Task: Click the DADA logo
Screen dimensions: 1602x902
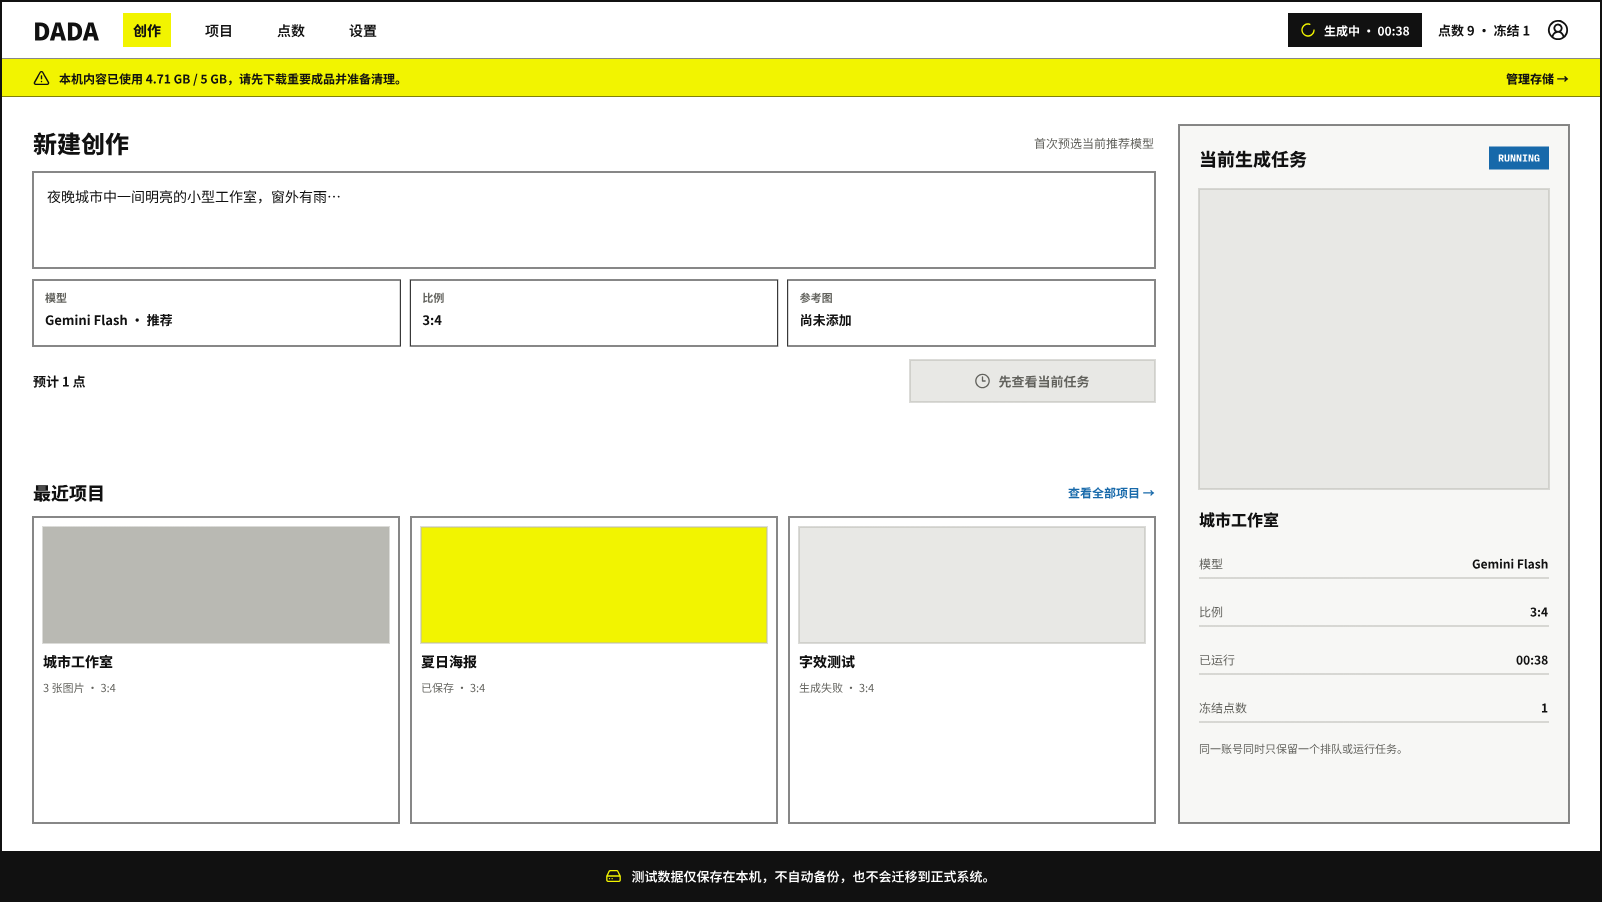Action: (x=66, y=31)
